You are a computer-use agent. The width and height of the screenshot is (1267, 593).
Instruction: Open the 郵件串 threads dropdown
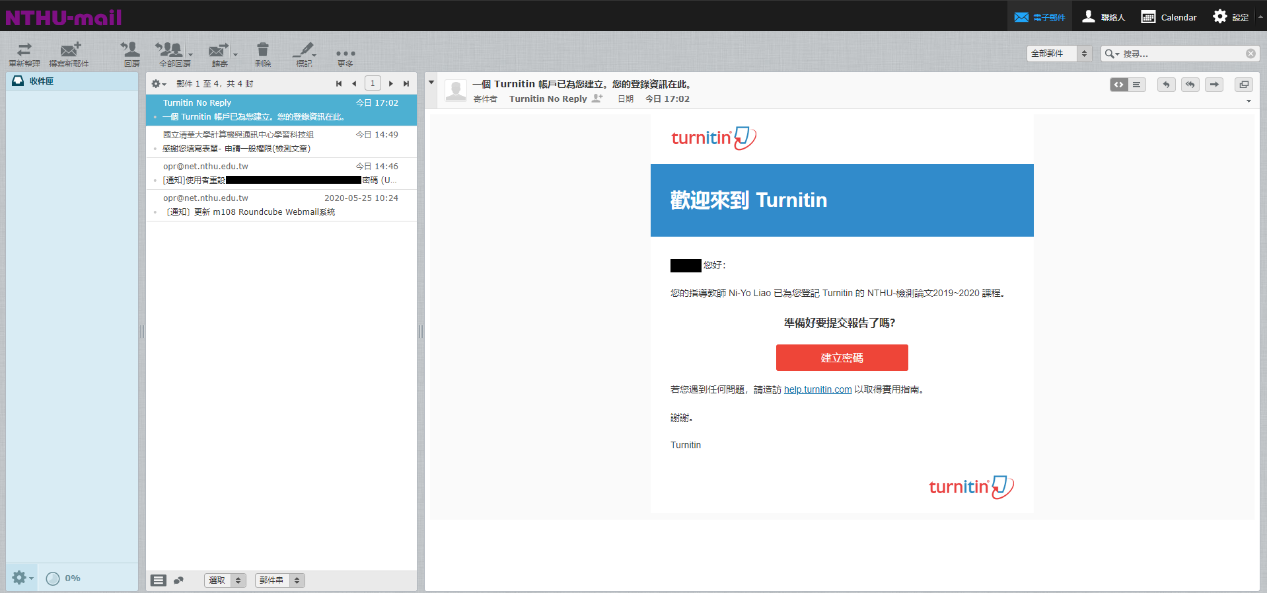tap(281, 580)
